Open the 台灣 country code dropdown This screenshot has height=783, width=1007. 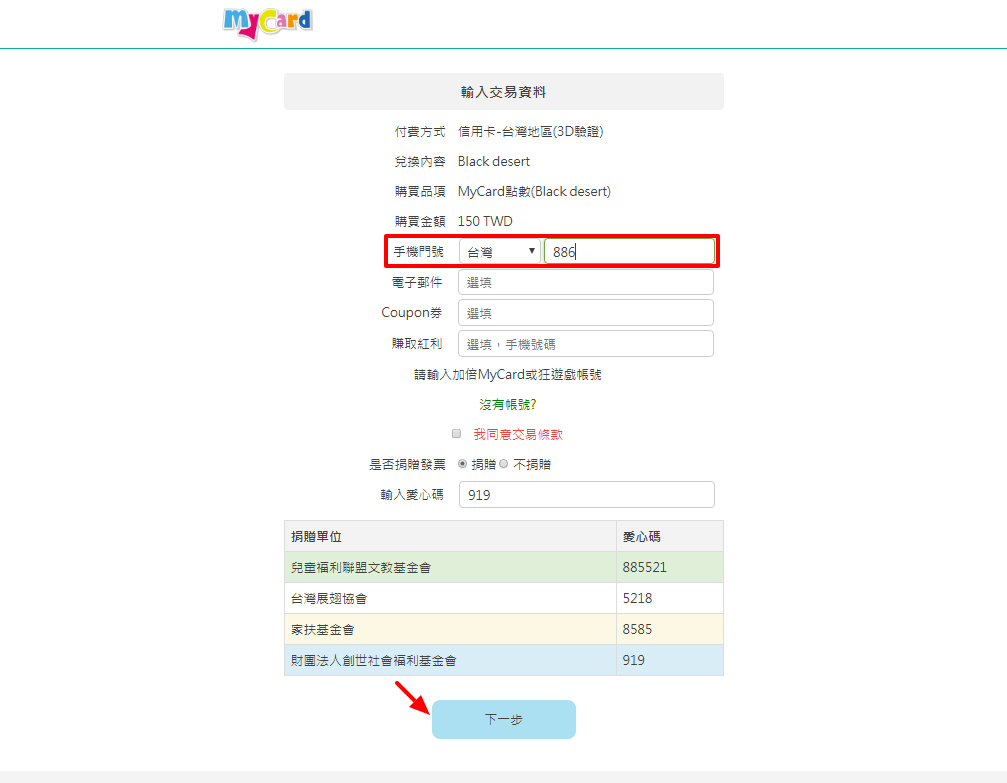[x=499, y=252]
